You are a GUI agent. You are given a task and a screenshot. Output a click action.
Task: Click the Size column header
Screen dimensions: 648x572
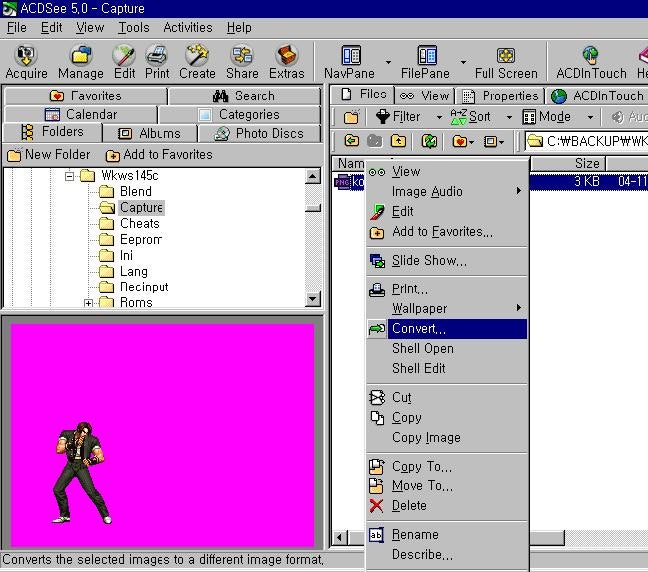(568, 164)
